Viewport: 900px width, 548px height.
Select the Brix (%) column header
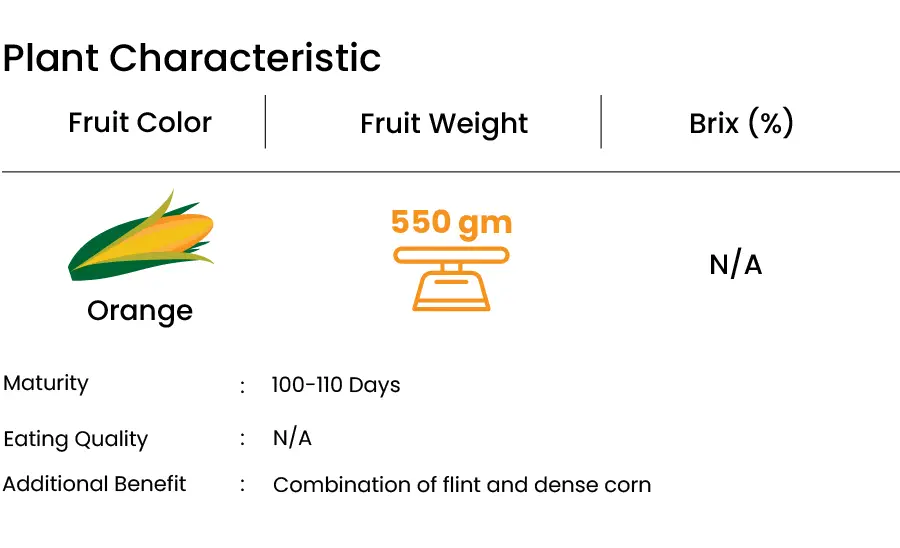click(x=741, y=123)
